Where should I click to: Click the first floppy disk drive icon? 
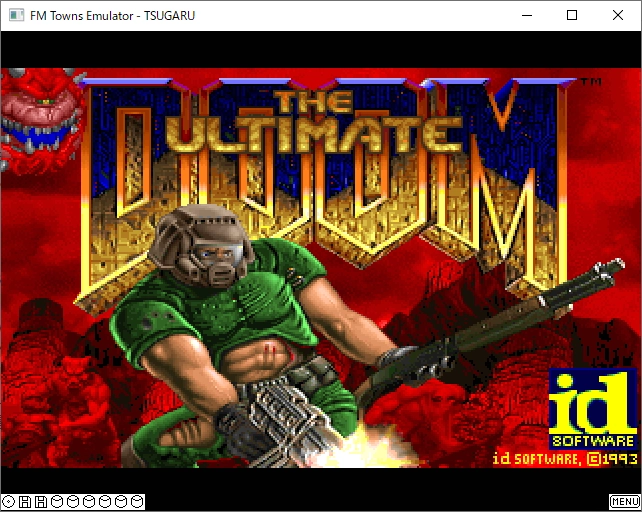24,501
